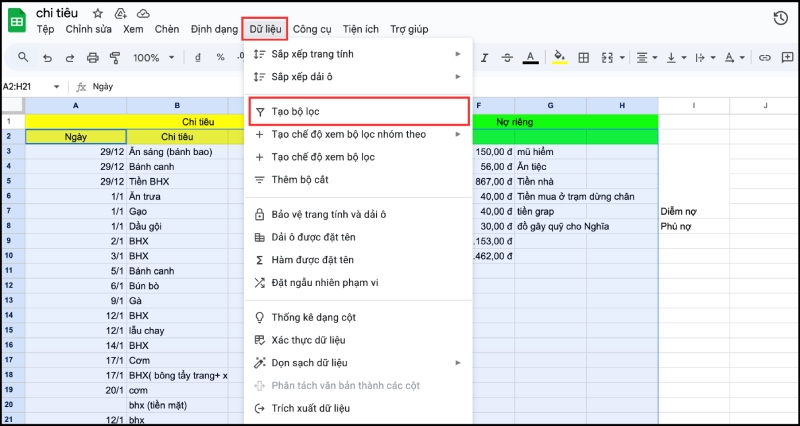
Task: Insert a comment
Action: coord(787,58)
